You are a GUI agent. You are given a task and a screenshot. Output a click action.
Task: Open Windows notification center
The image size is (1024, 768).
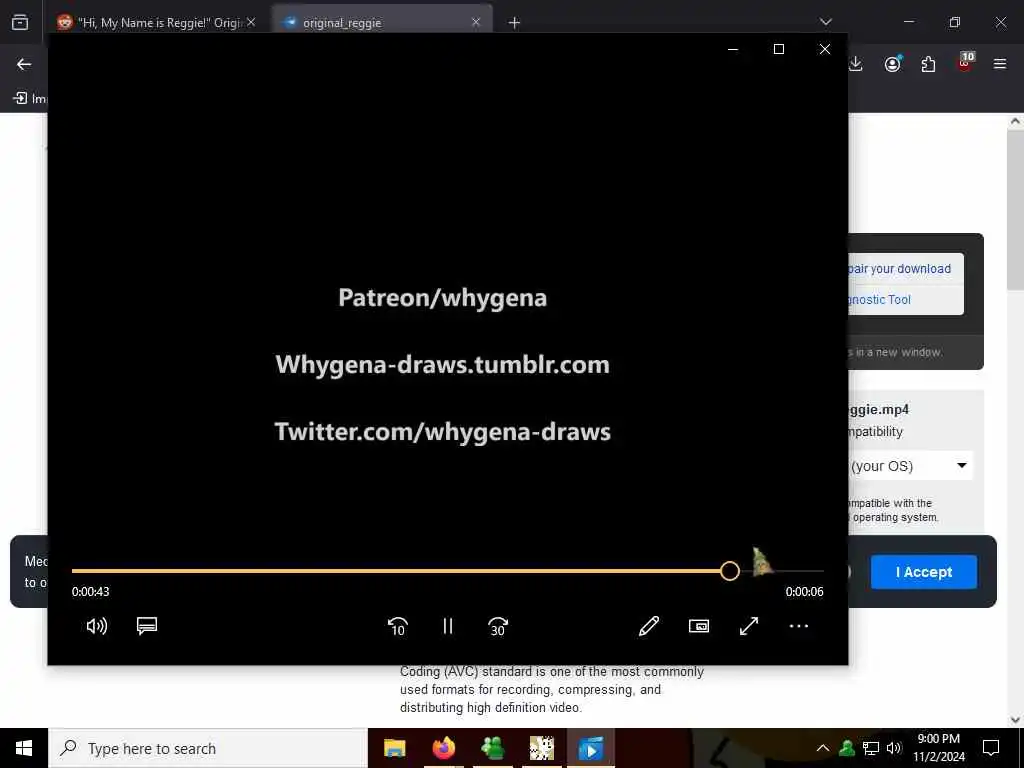(991, 748)
